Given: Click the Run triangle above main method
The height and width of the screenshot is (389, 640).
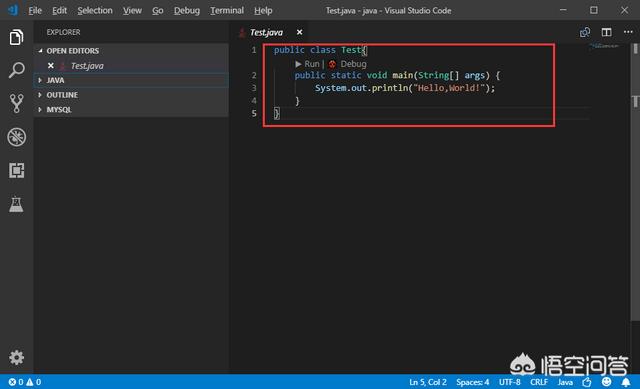Looking at the screenshot, I should (298, 64).
